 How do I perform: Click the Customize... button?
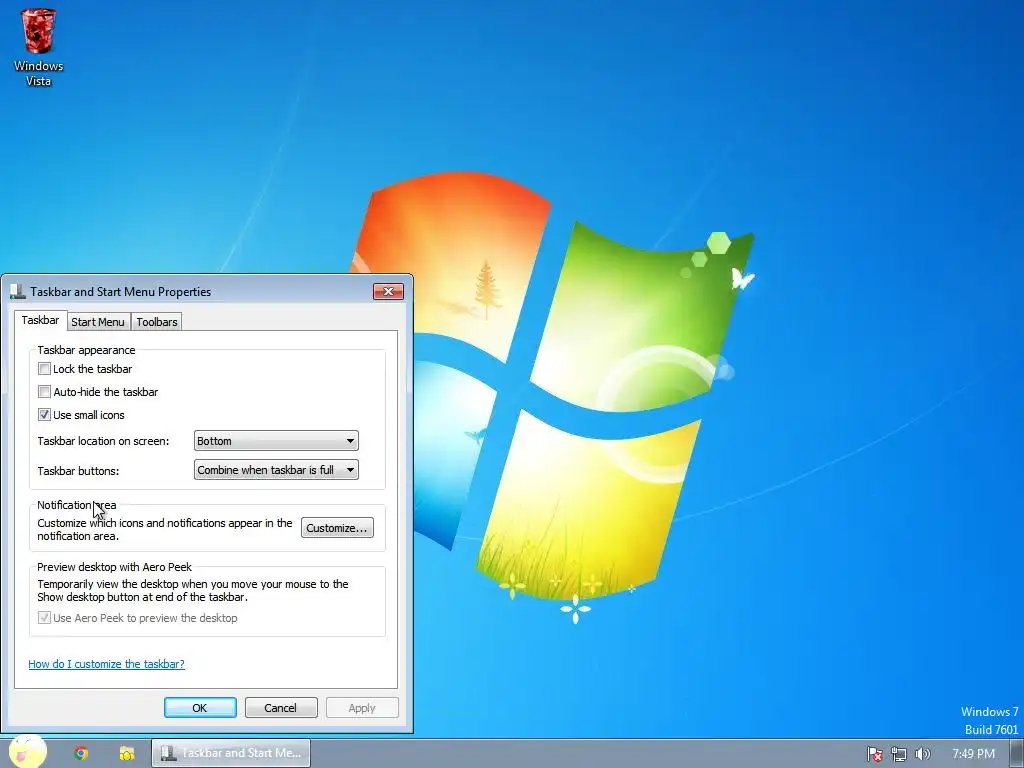pos(337,528)
